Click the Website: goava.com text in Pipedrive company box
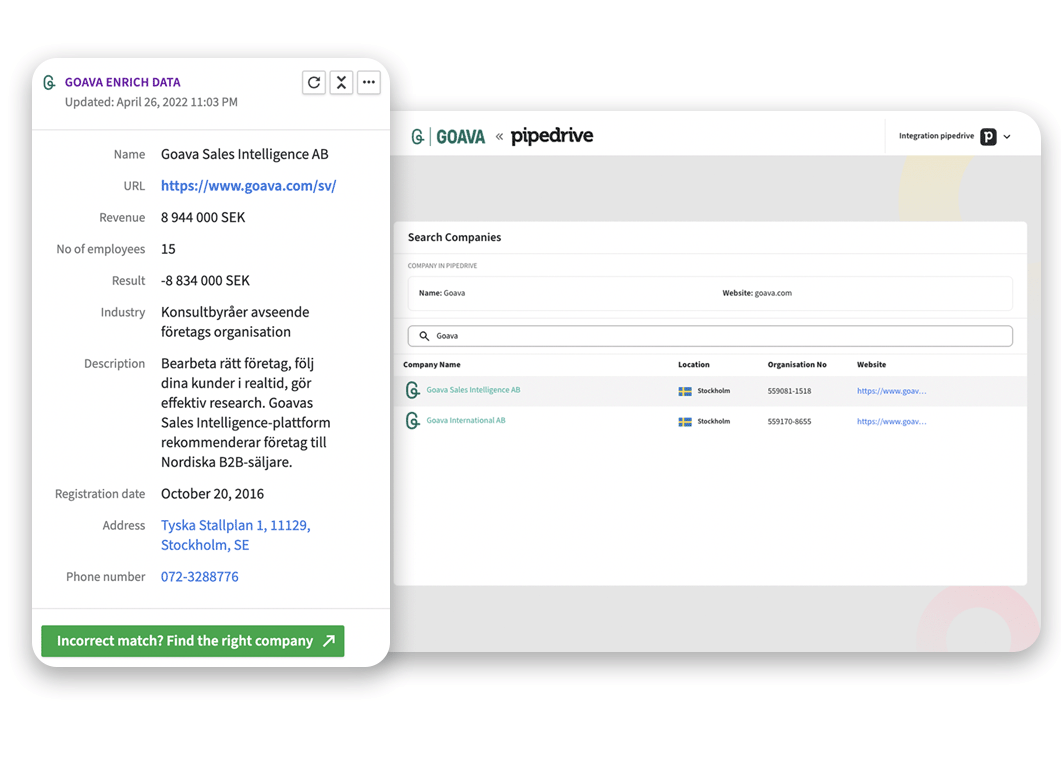Viewport: 1061px width, 768px height. [757, 293]
